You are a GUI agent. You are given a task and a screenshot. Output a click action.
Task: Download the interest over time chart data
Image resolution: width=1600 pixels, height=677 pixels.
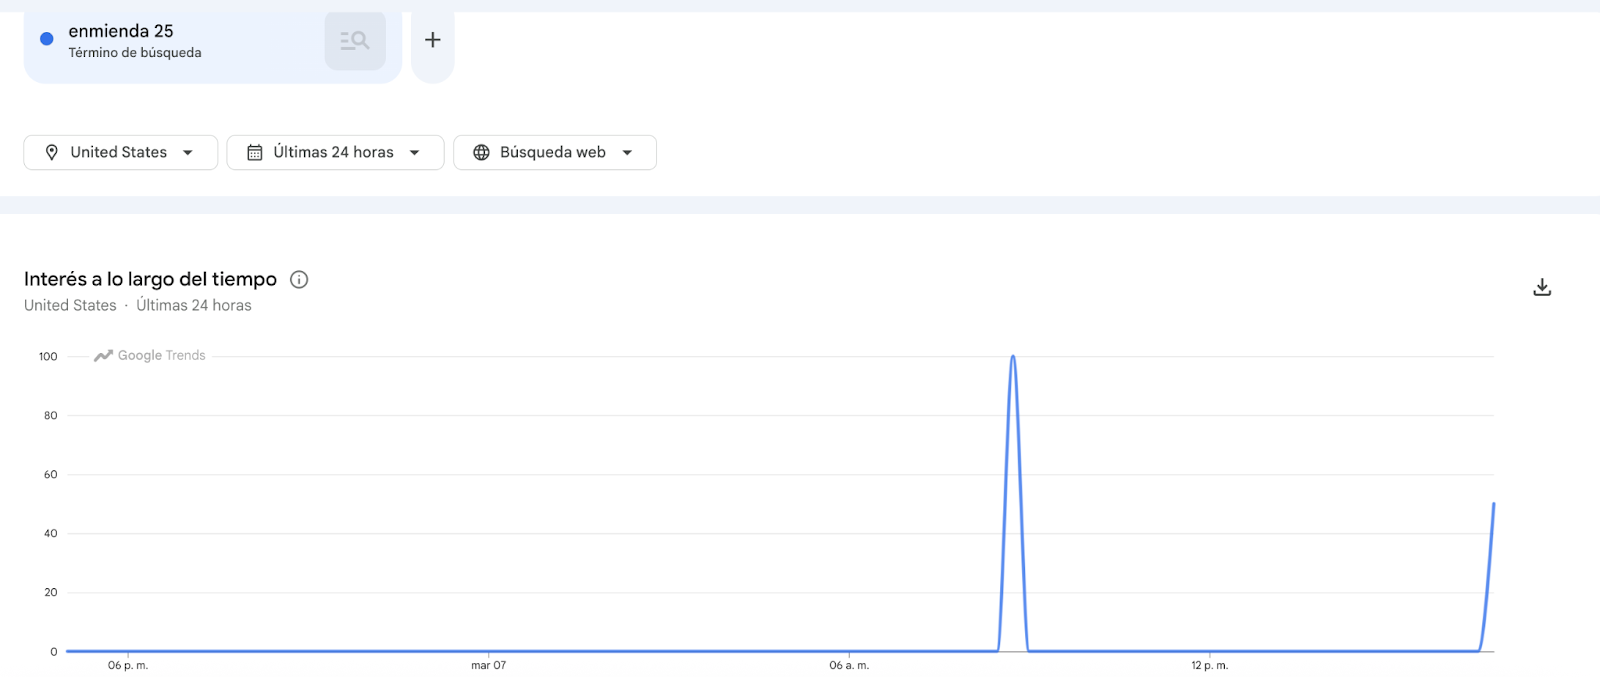(1542, 287)
